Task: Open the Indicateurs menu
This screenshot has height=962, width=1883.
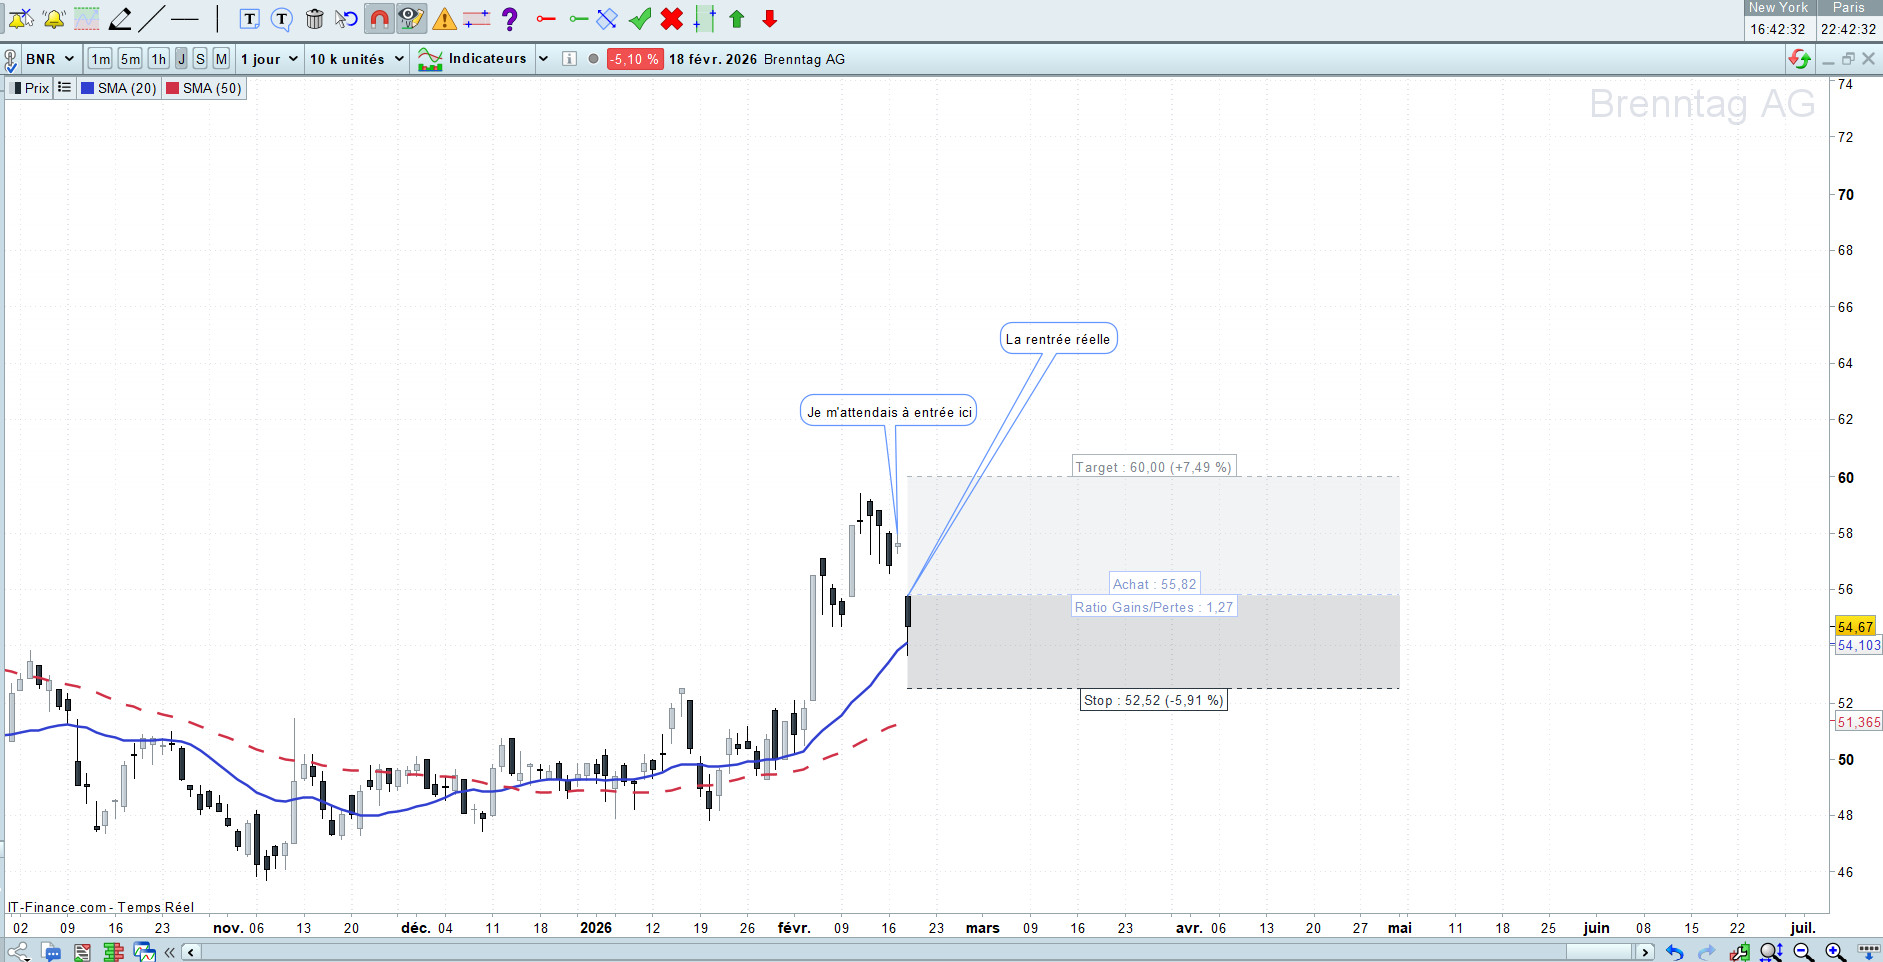Action: click(472, 59)
